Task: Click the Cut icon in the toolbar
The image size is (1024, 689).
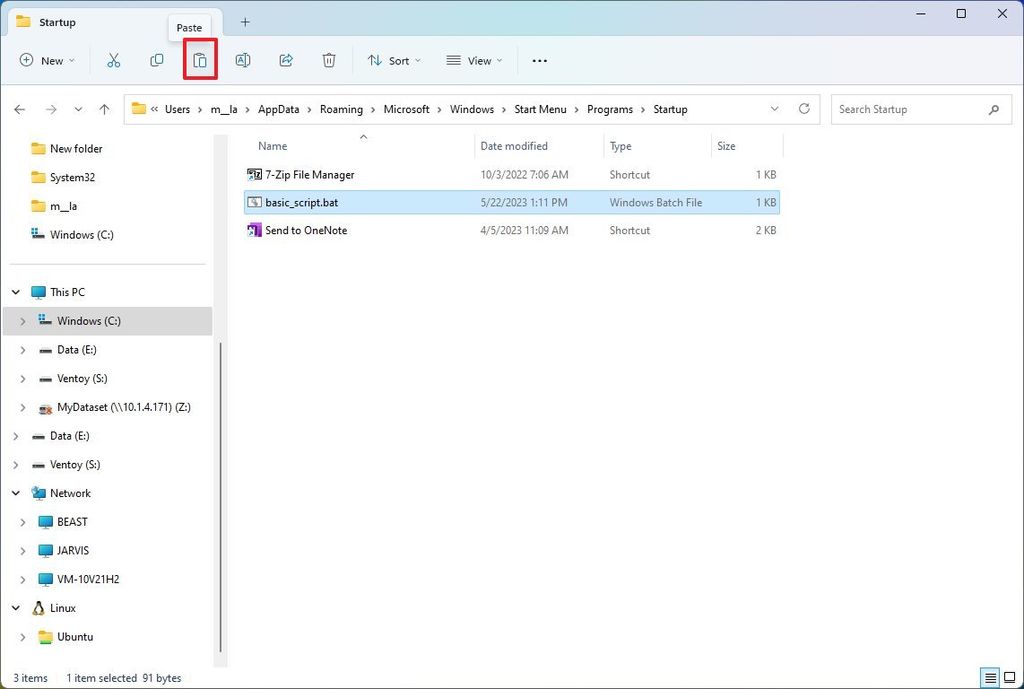Action: tap(114, 60)
